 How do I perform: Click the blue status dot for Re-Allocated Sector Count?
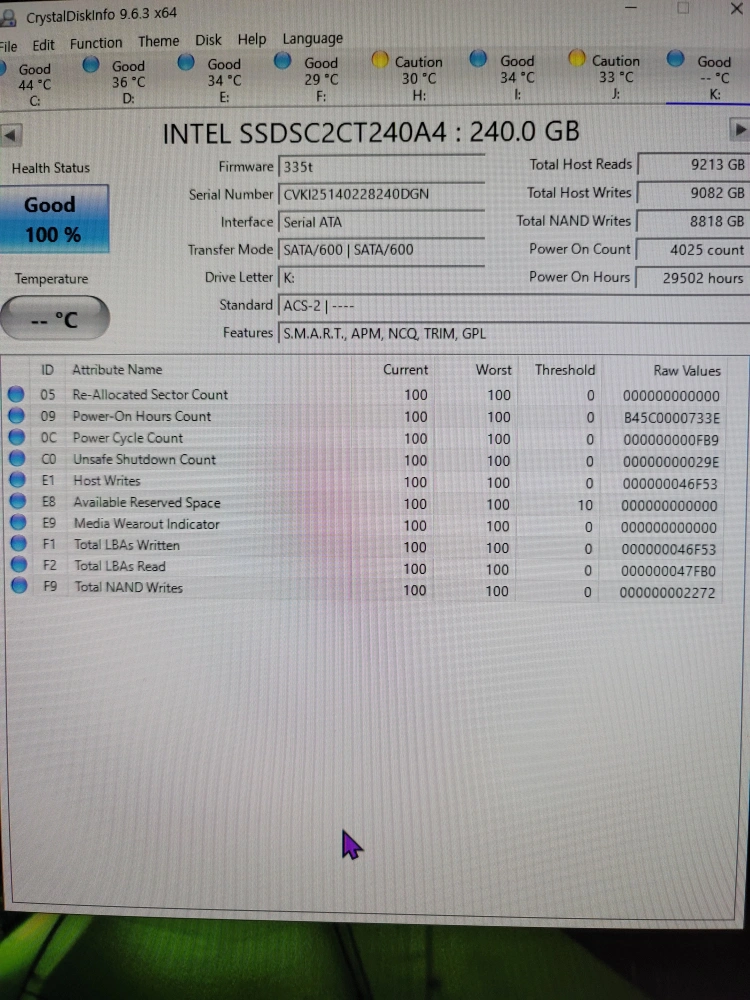tap(17, 394)
